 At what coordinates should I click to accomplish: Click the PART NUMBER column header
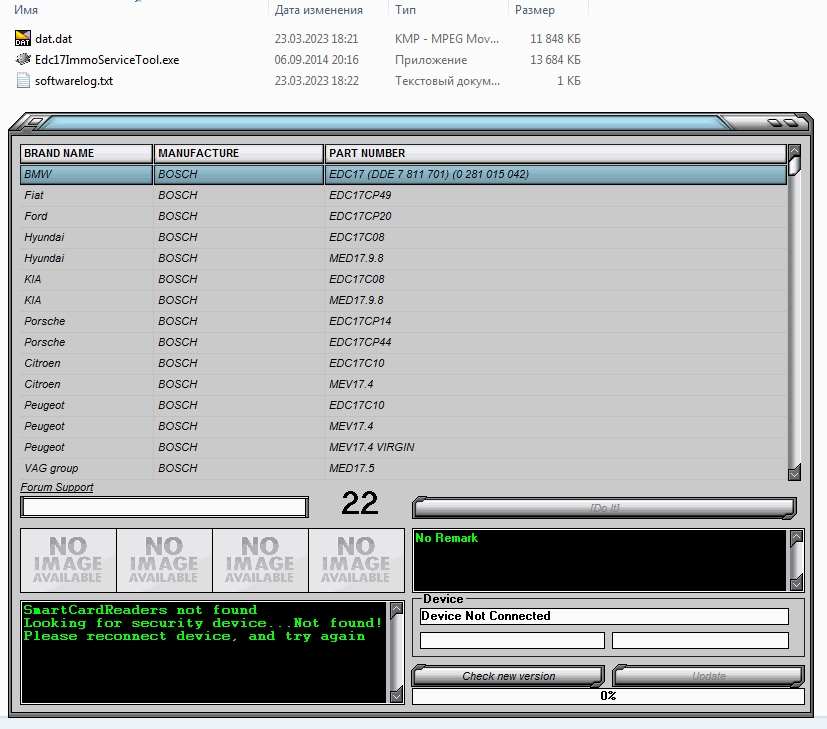pos(555,153)
